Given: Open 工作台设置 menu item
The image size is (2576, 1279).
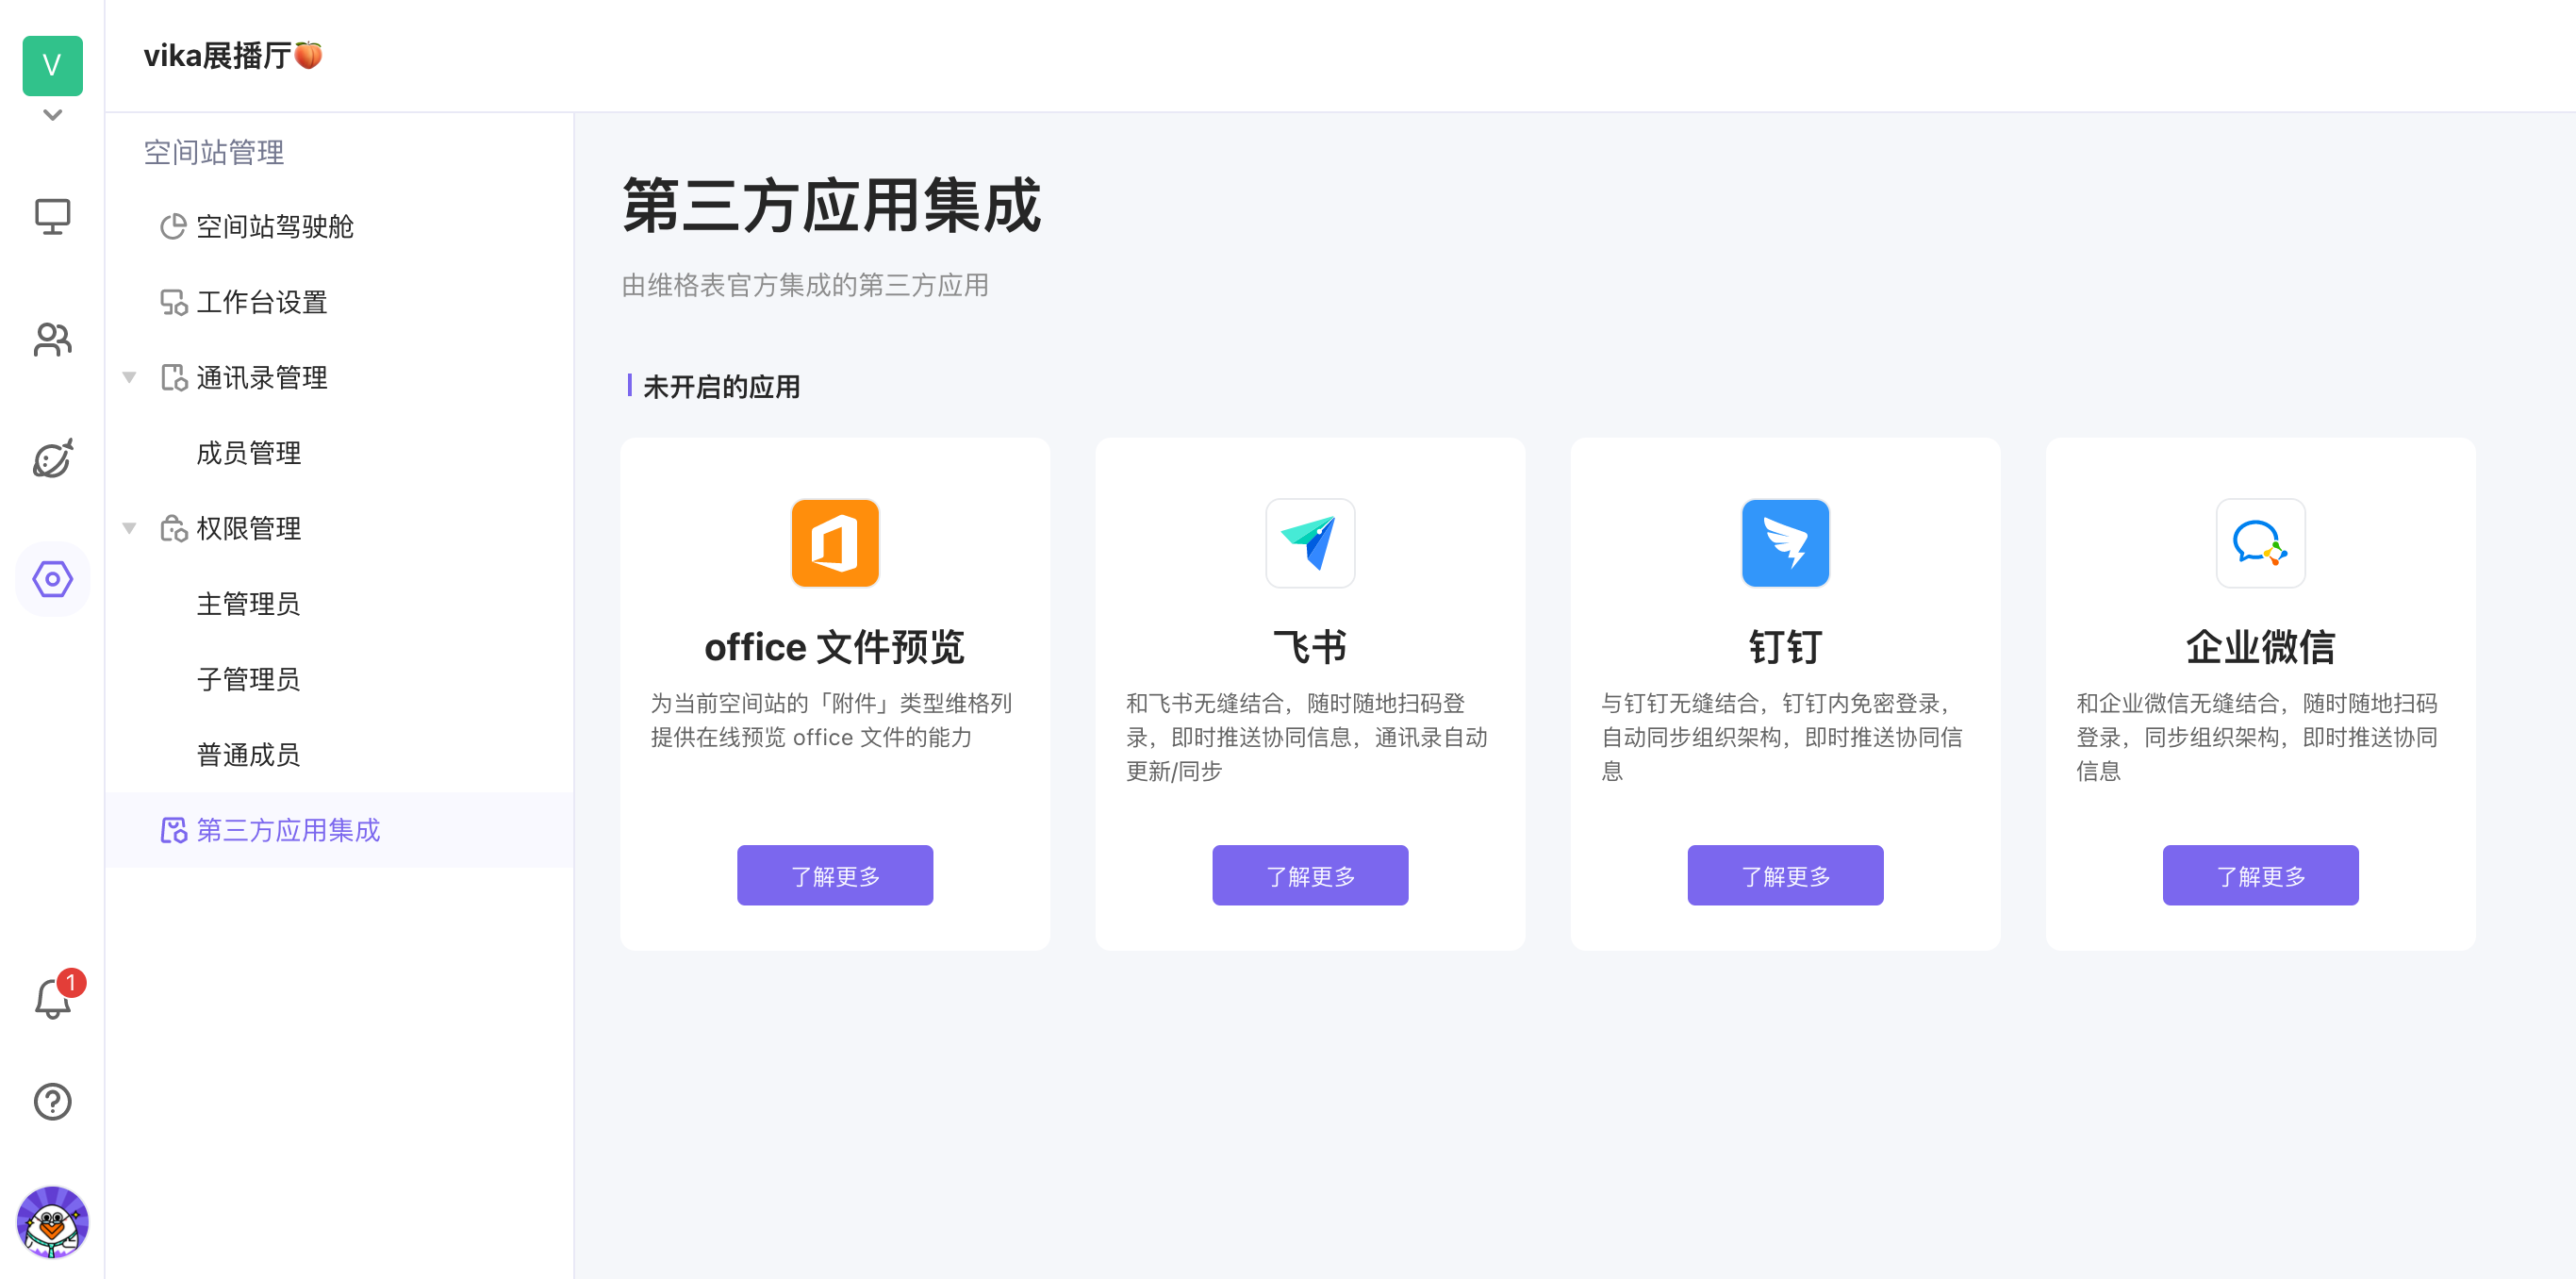Looking at the screenshot, I should 339,302.
